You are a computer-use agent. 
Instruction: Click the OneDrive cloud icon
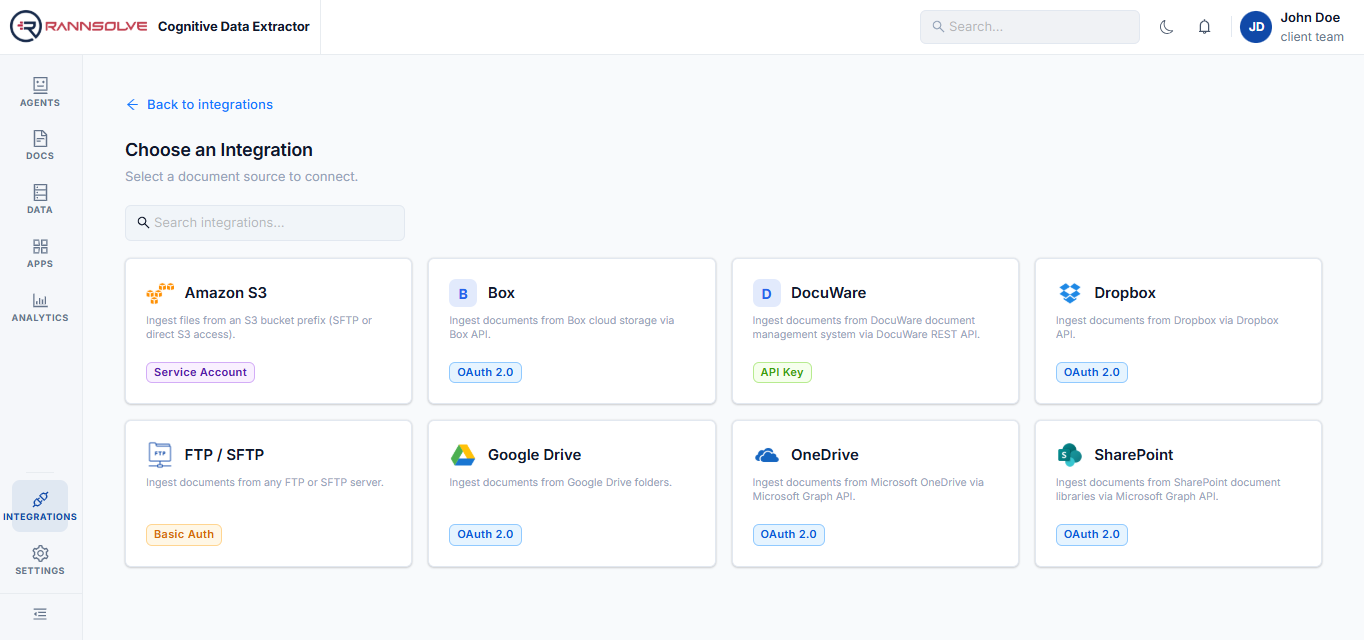pos(767,455)
